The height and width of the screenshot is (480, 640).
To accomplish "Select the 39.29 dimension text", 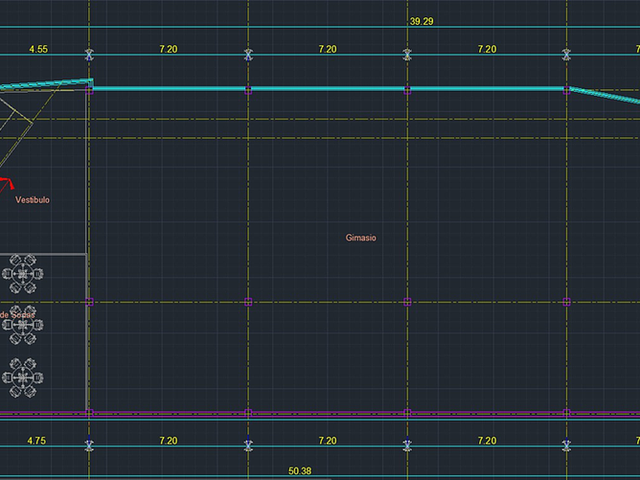I will point(422,21).
